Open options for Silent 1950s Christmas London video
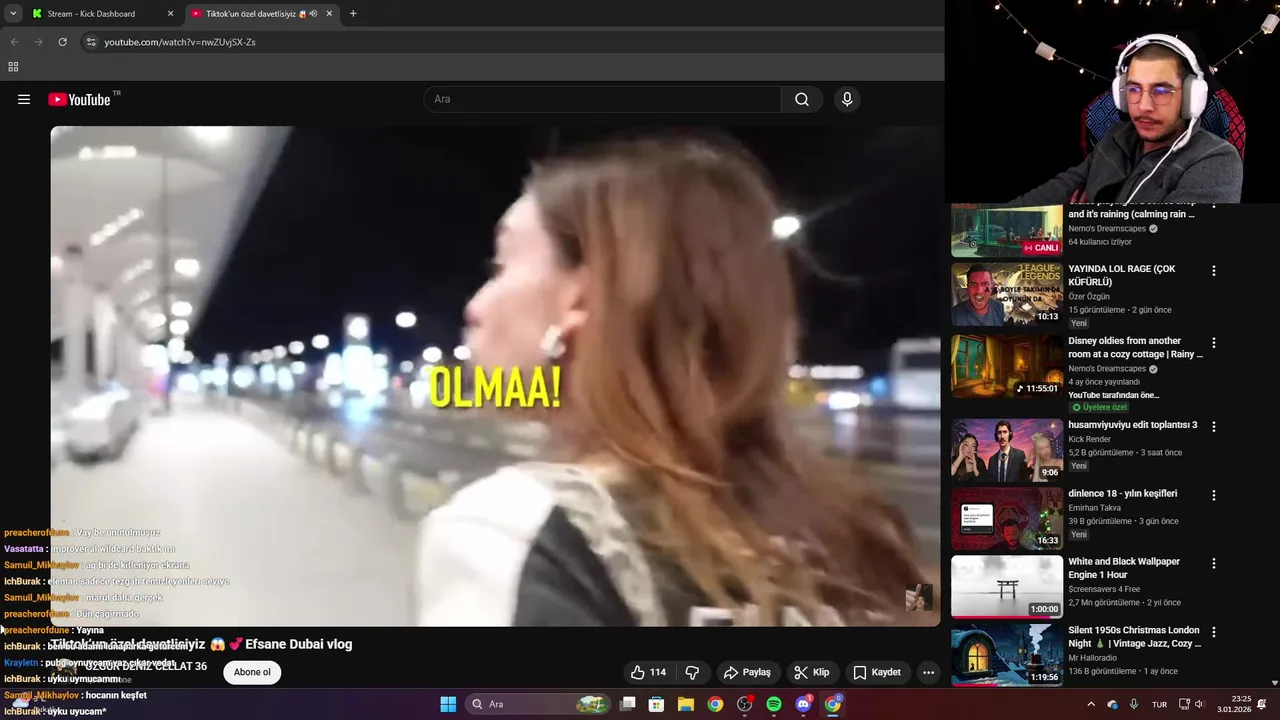This screenshot has height=720, width=1280. [1214, 632]
